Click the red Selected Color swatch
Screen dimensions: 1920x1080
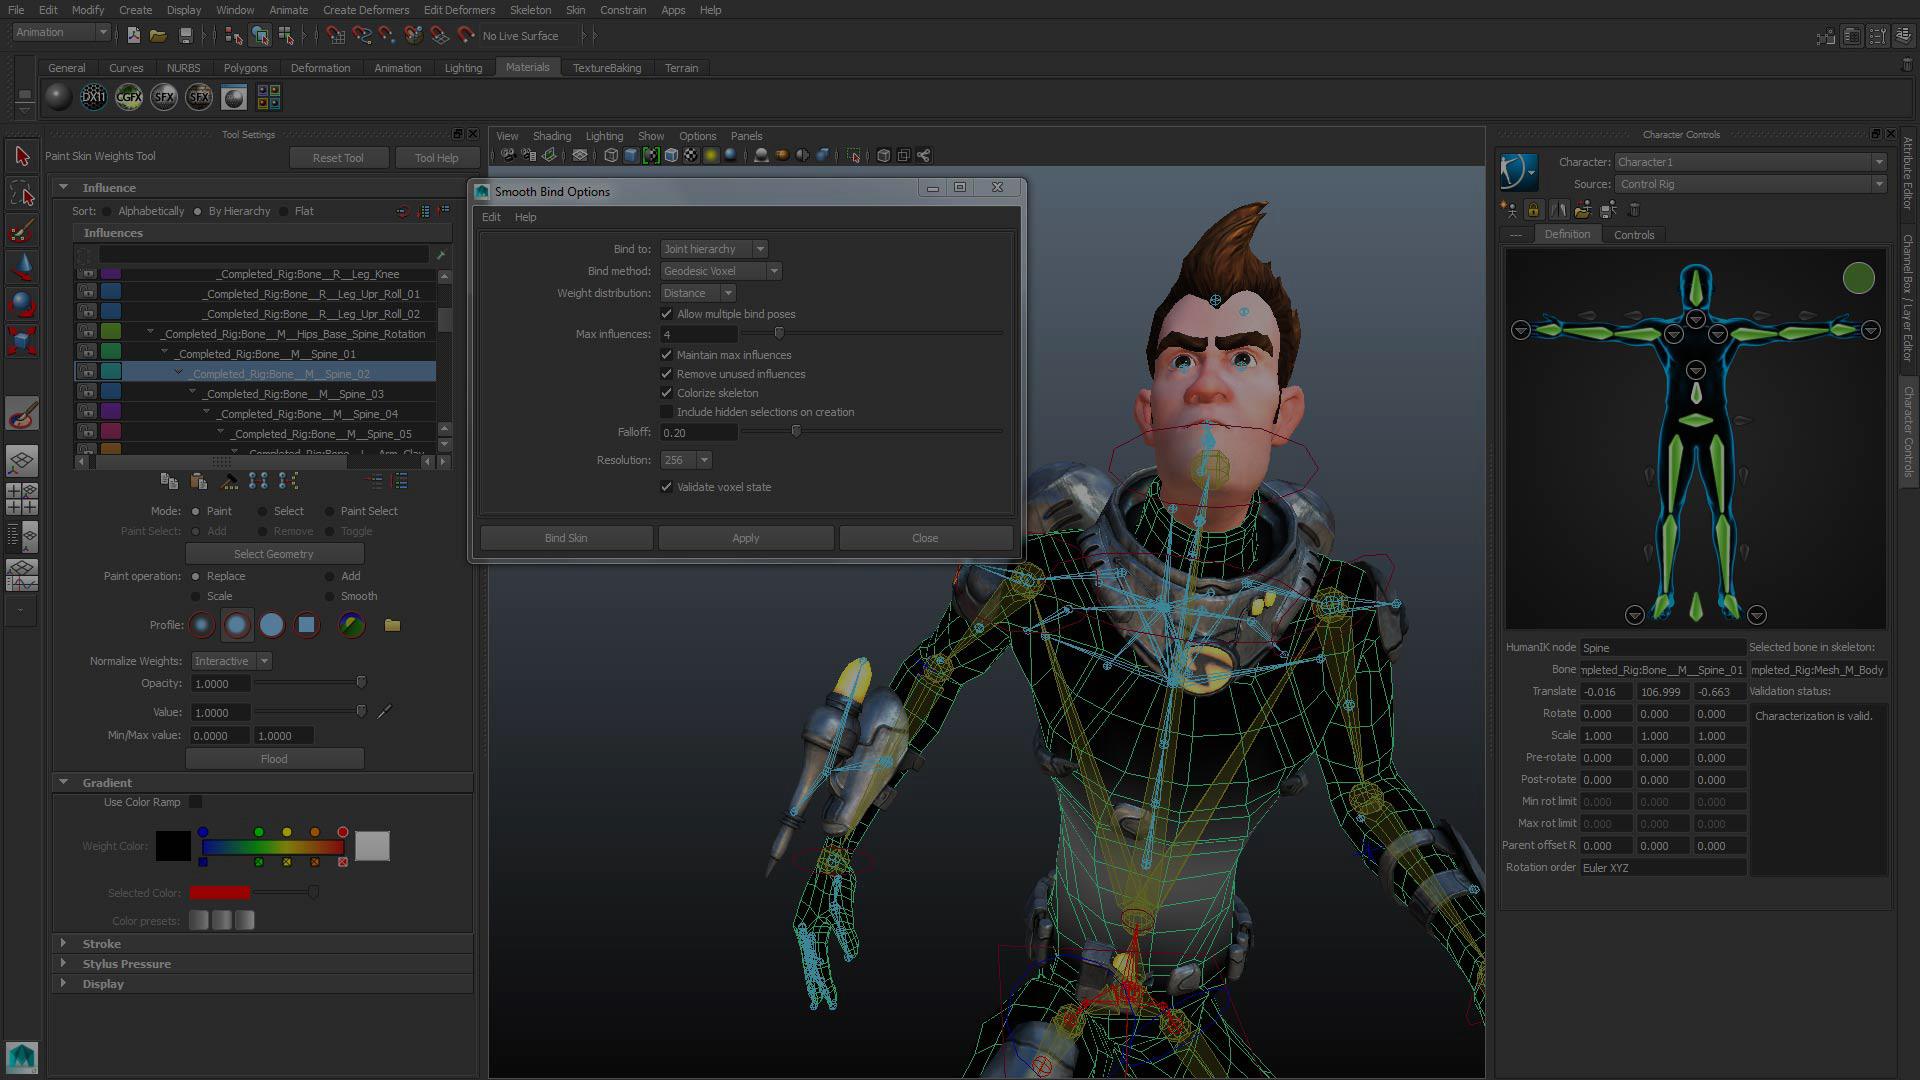coord(219,892)
